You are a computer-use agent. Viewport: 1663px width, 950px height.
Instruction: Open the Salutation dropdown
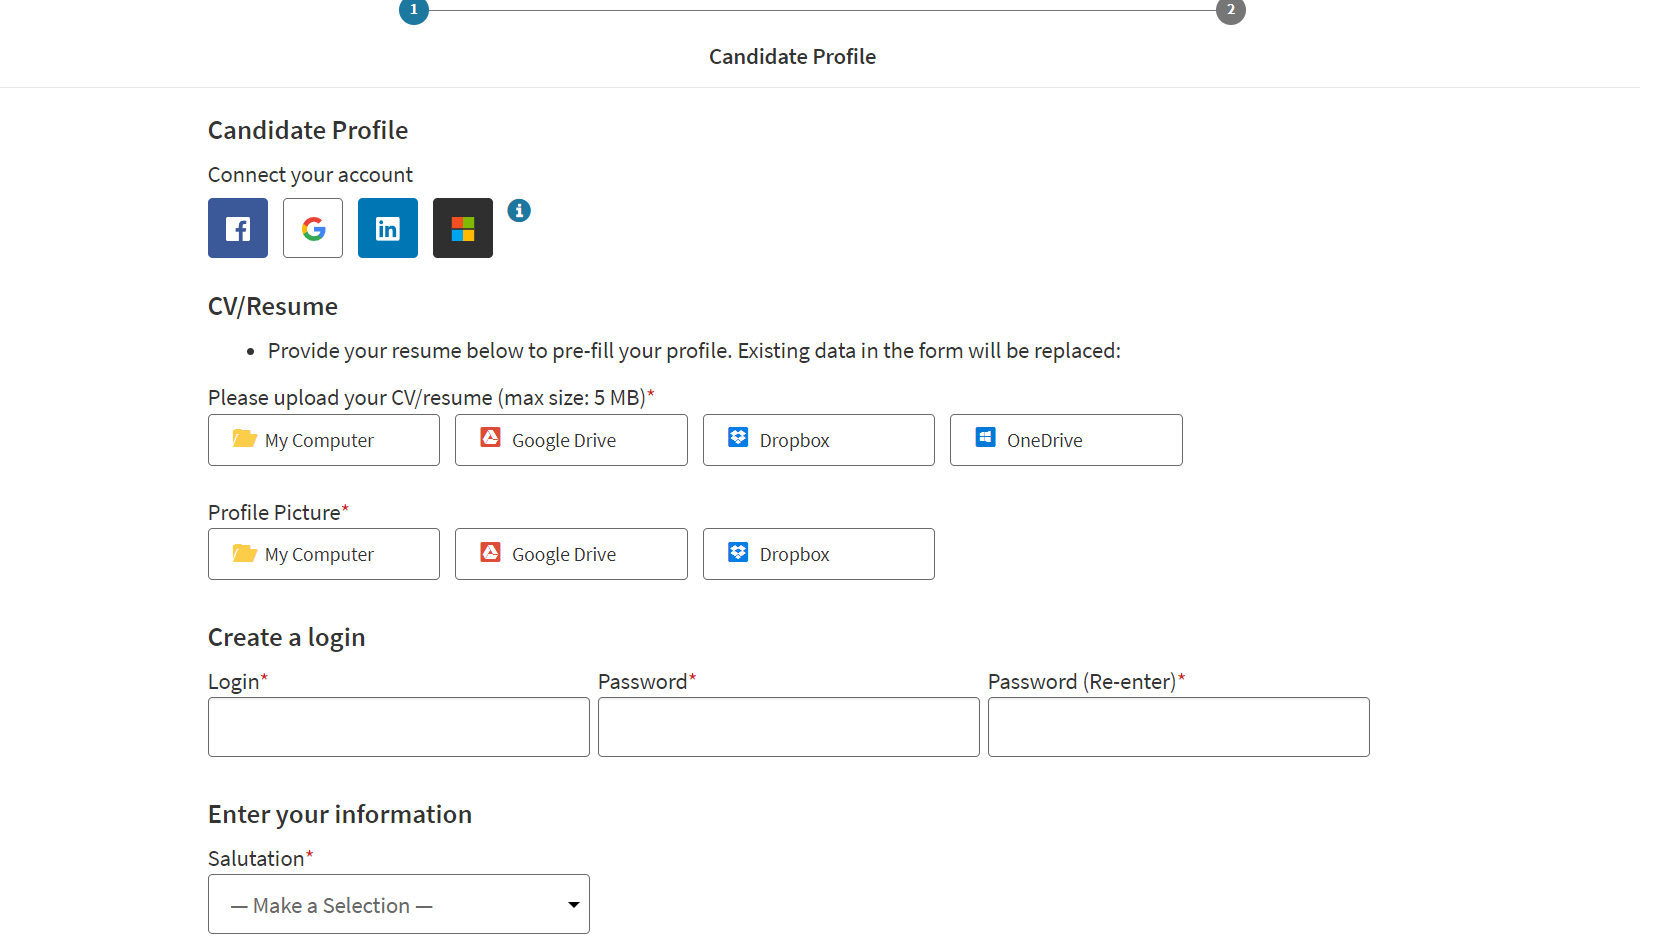click(399, 904)
